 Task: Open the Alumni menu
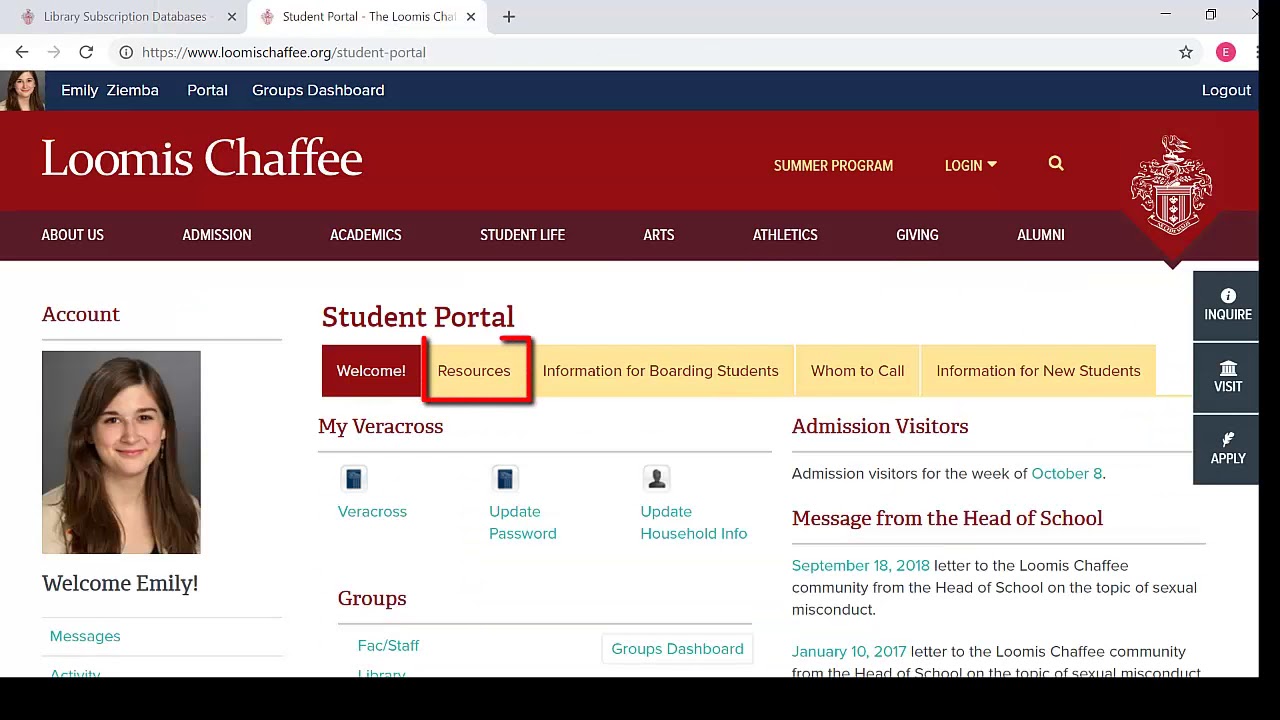[x=1041, y=235]
